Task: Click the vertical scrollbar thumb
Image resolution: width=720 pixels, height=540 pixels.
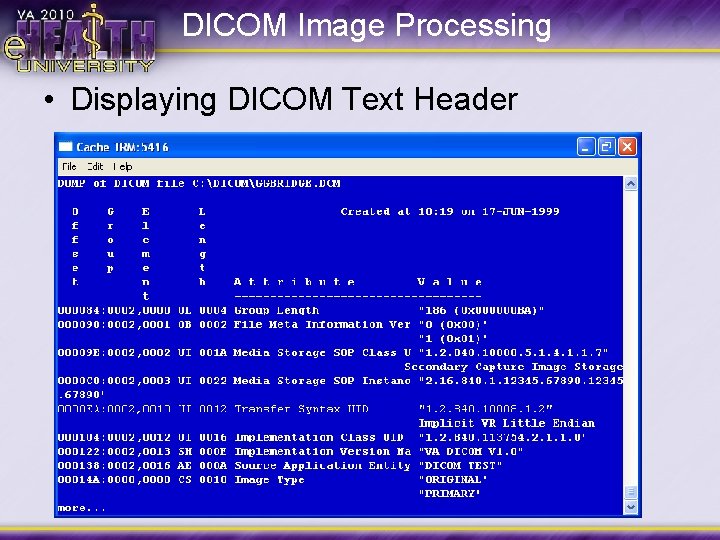Action: pos(631,492)
